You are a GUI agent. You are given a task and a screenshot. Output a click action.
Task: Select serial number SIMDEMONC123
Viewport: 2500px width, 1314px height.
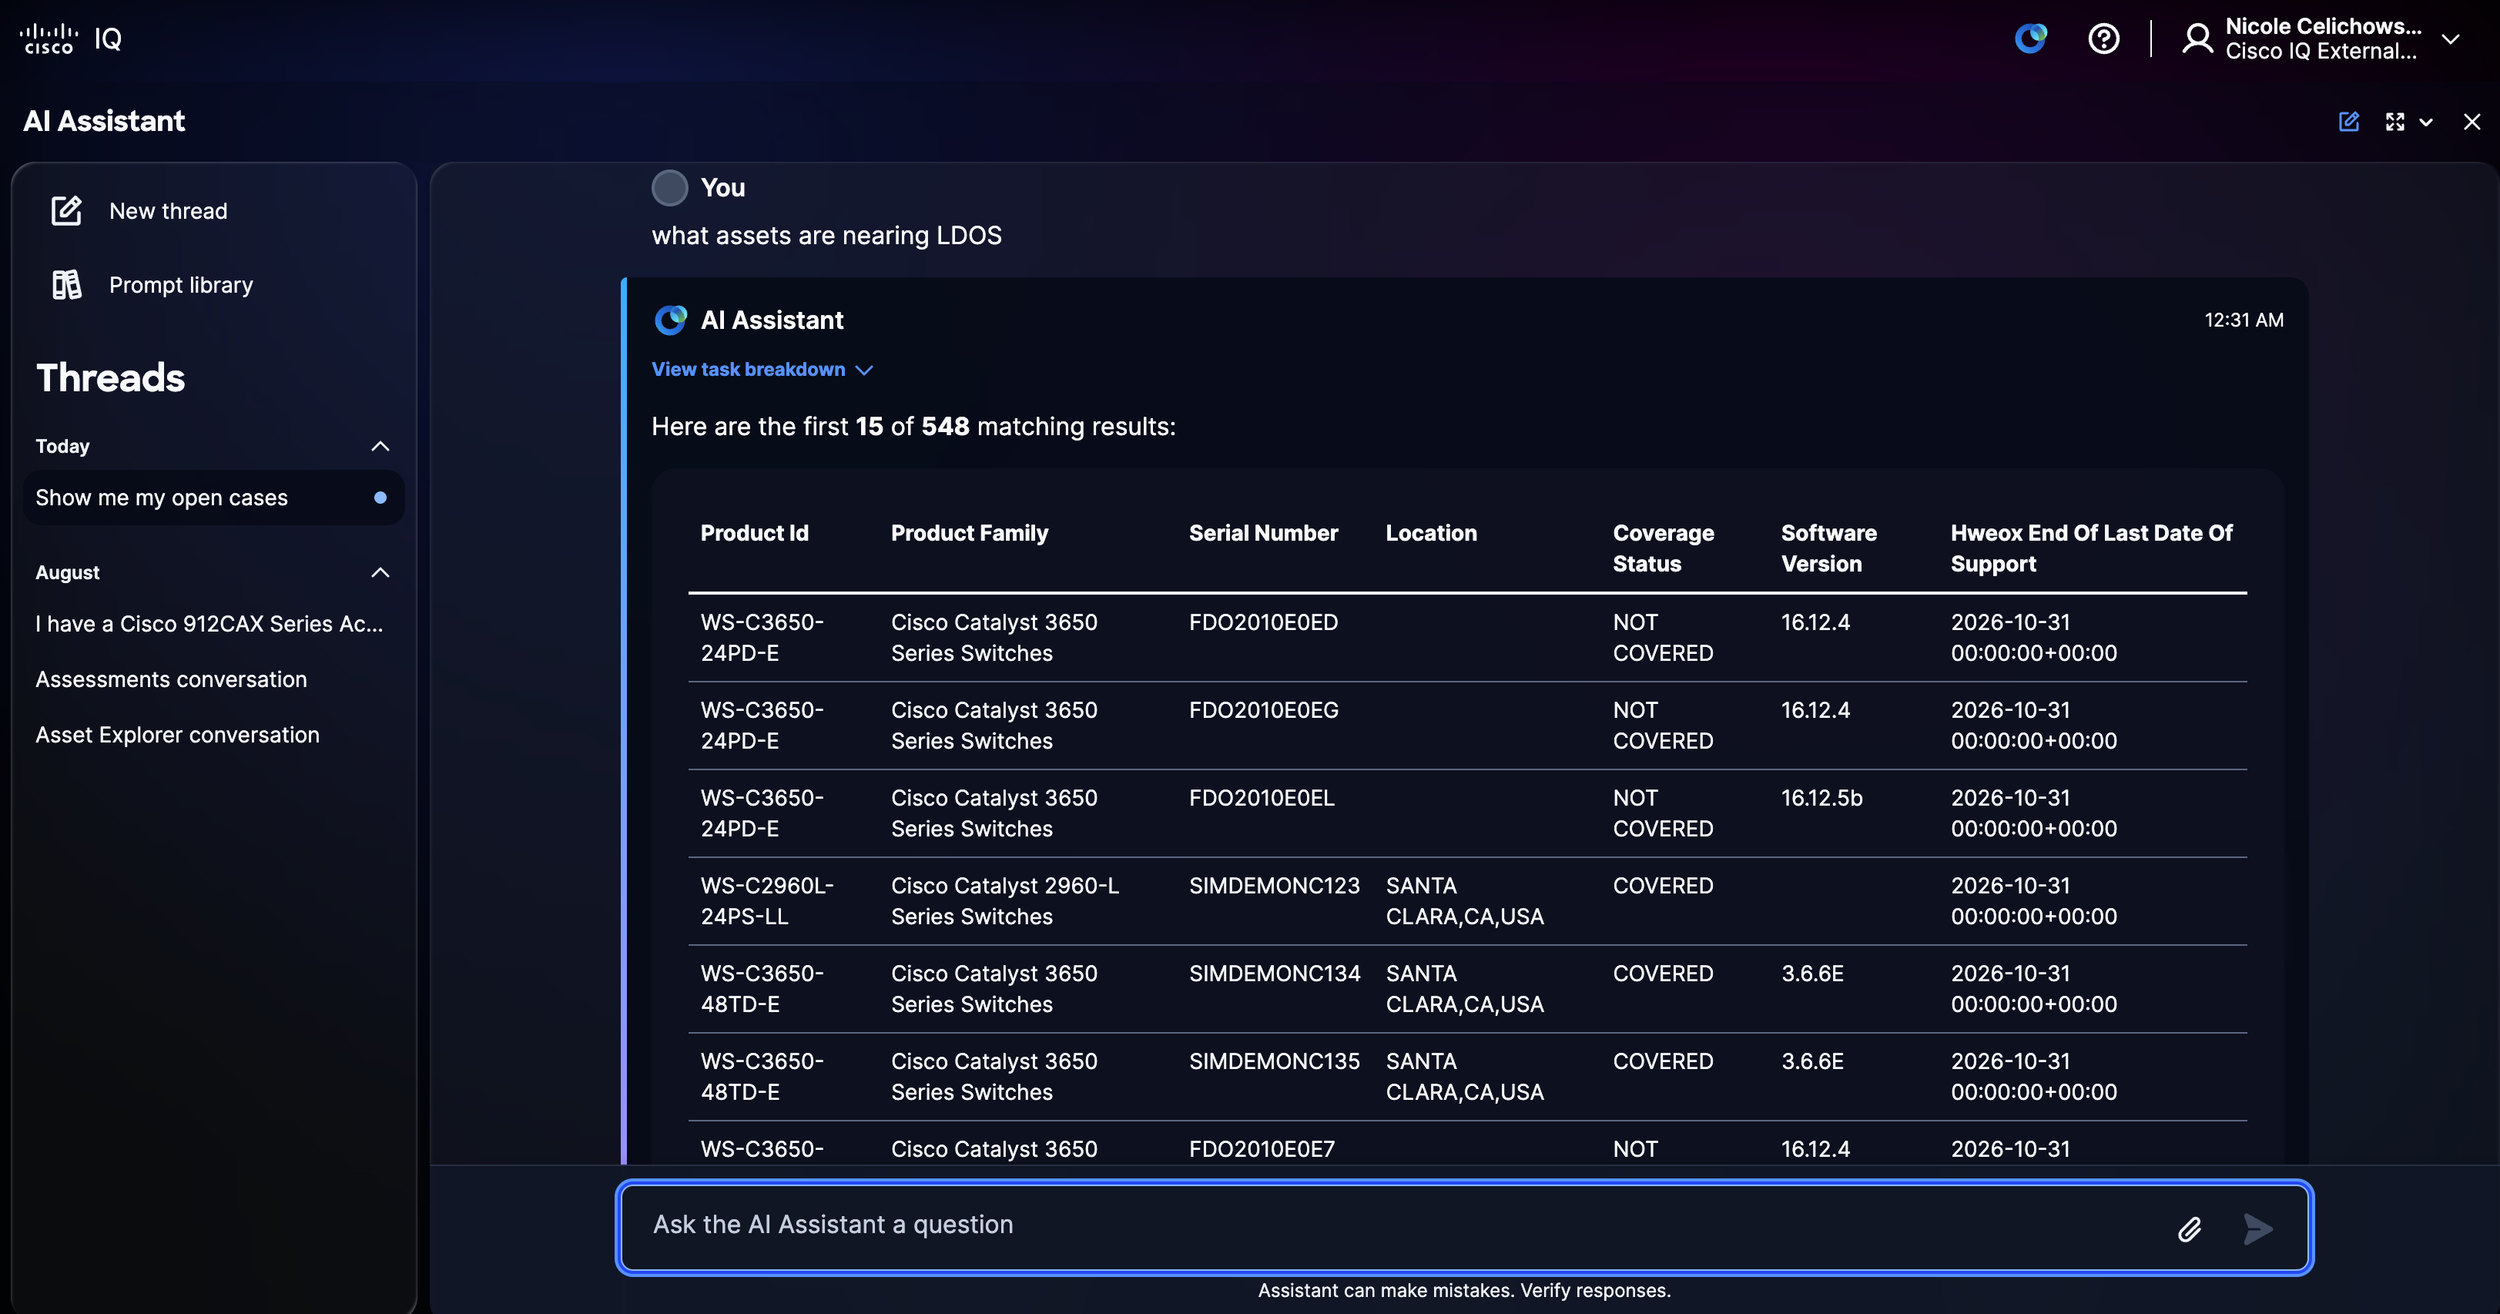click(x=1274, y=886)
